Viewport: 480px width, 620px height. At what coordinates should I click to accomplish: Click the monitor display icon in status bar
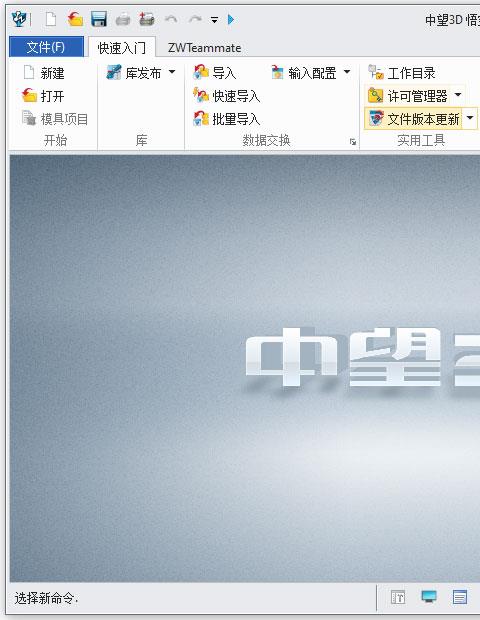pyautogui.click(x=429, y=597)
